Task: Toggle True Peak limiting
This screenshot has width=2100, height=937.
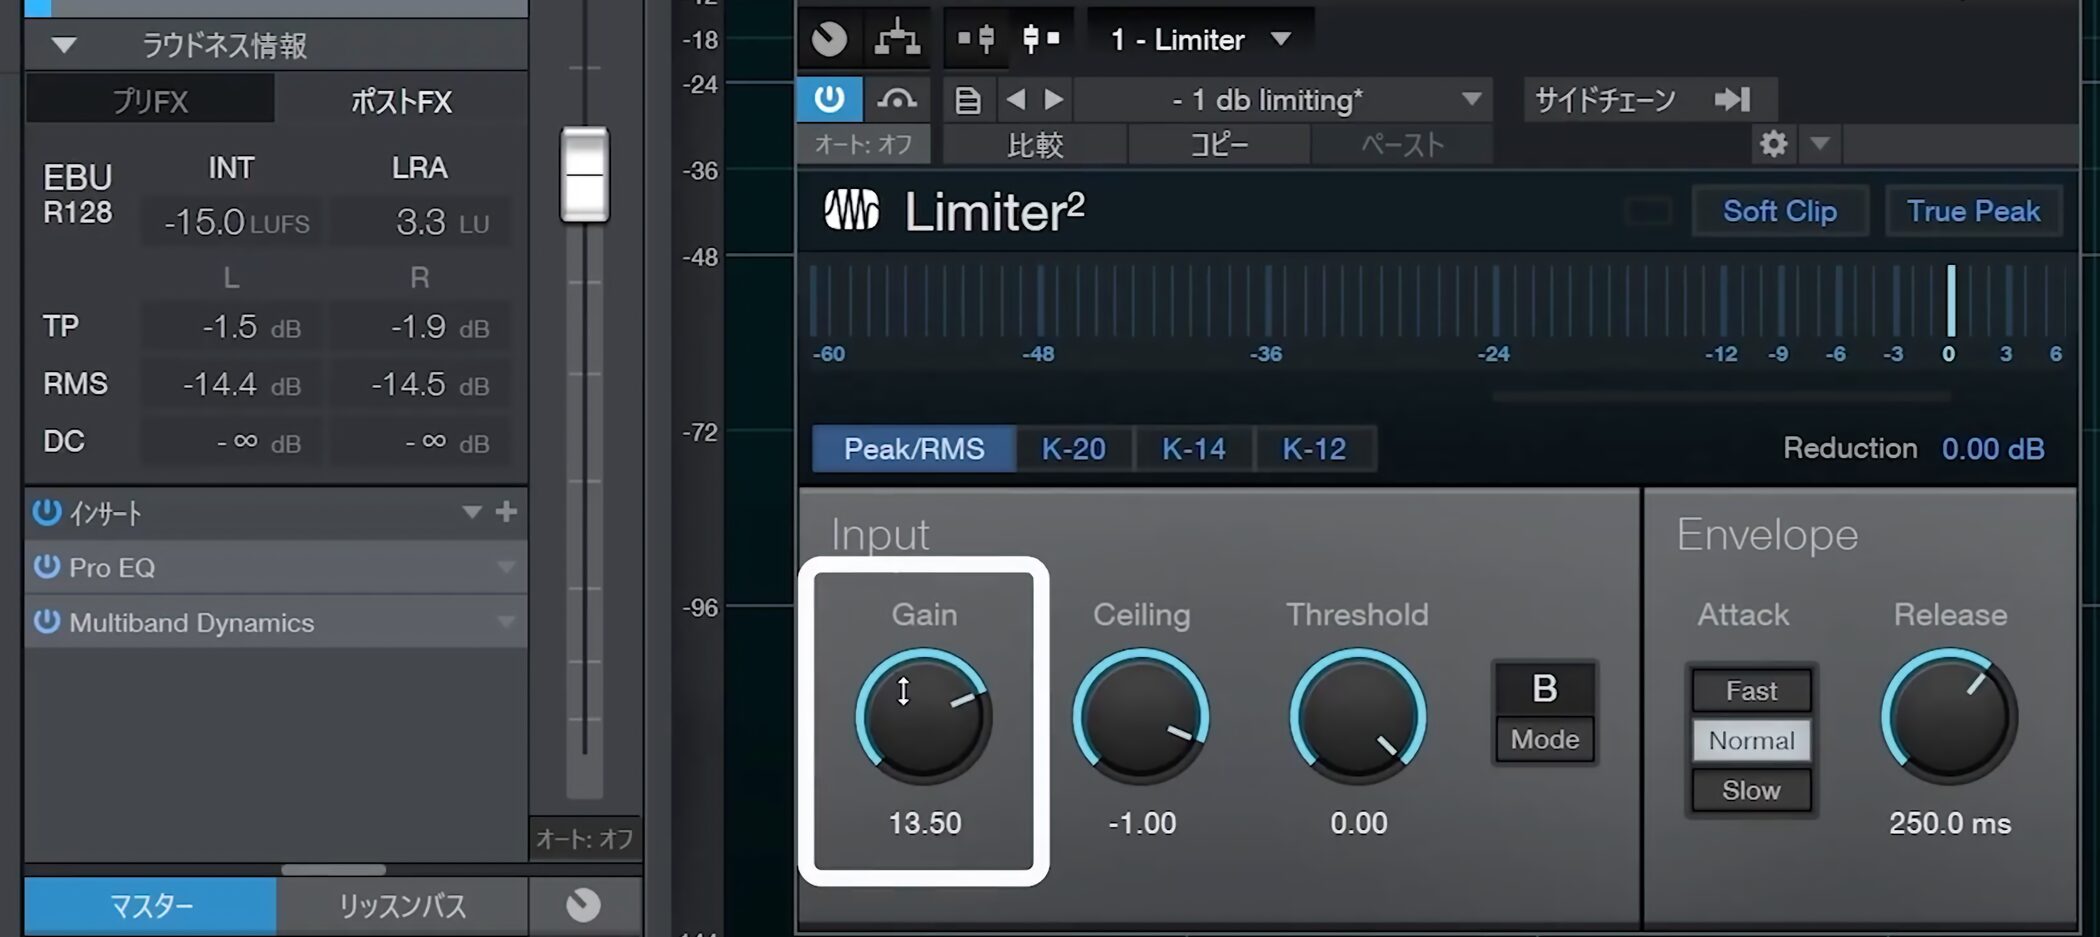Action: click(x=1972, y=211)
